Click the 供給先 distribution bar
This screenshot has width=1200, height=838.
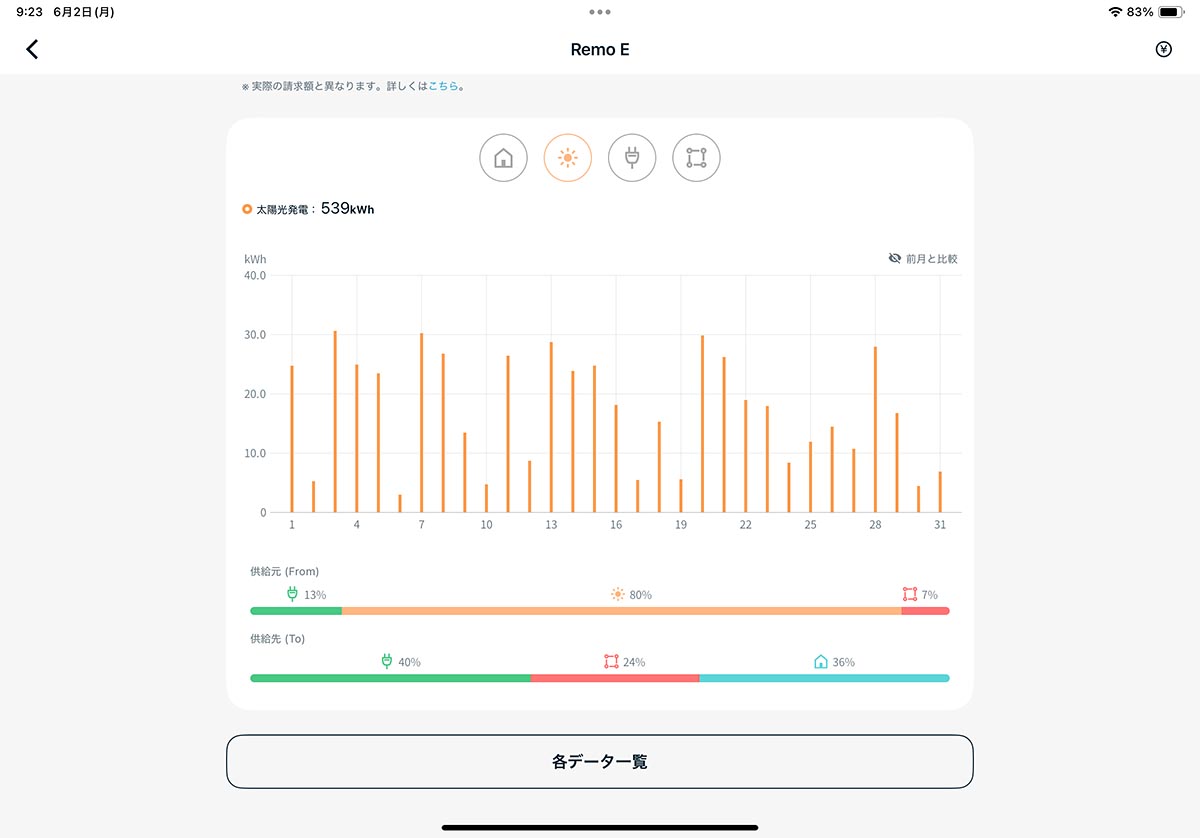(600, 677)
